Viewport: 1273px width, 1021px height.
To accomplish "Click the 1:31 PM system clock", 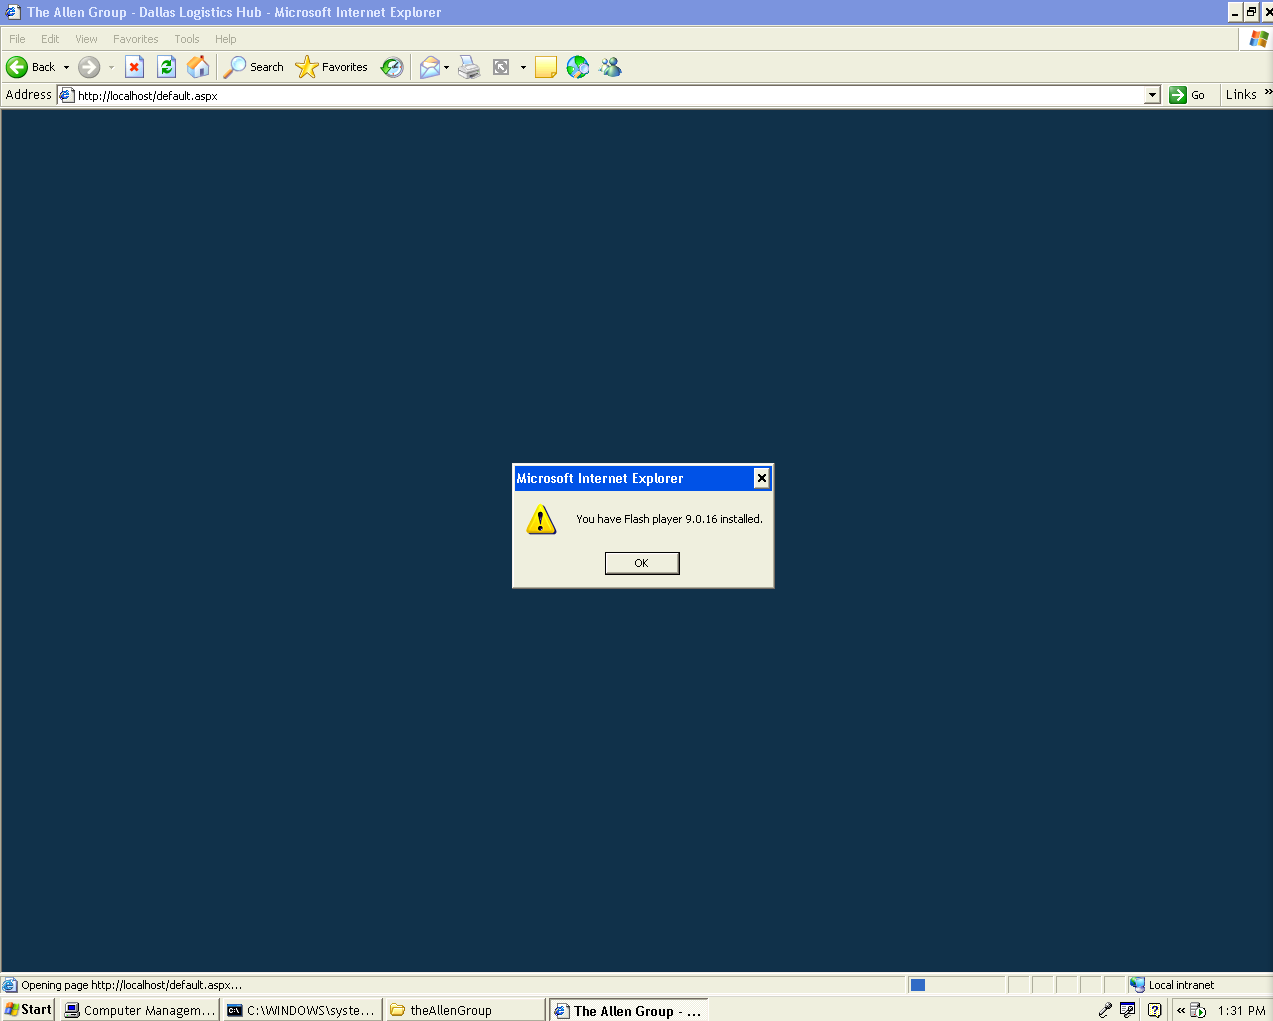I will point(1242,1011).
